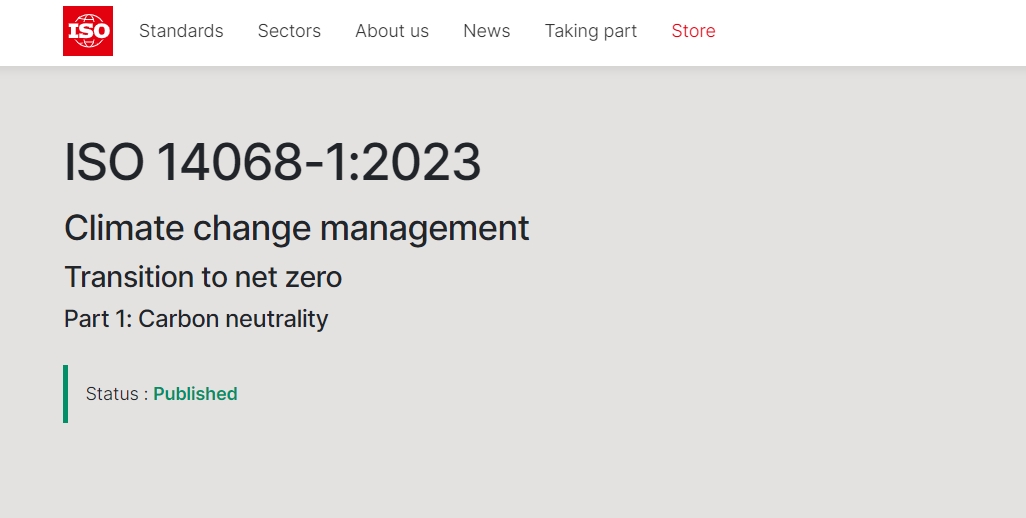Click the green vertical status bar
1026x518 pixels.
[x=65, y=394]
